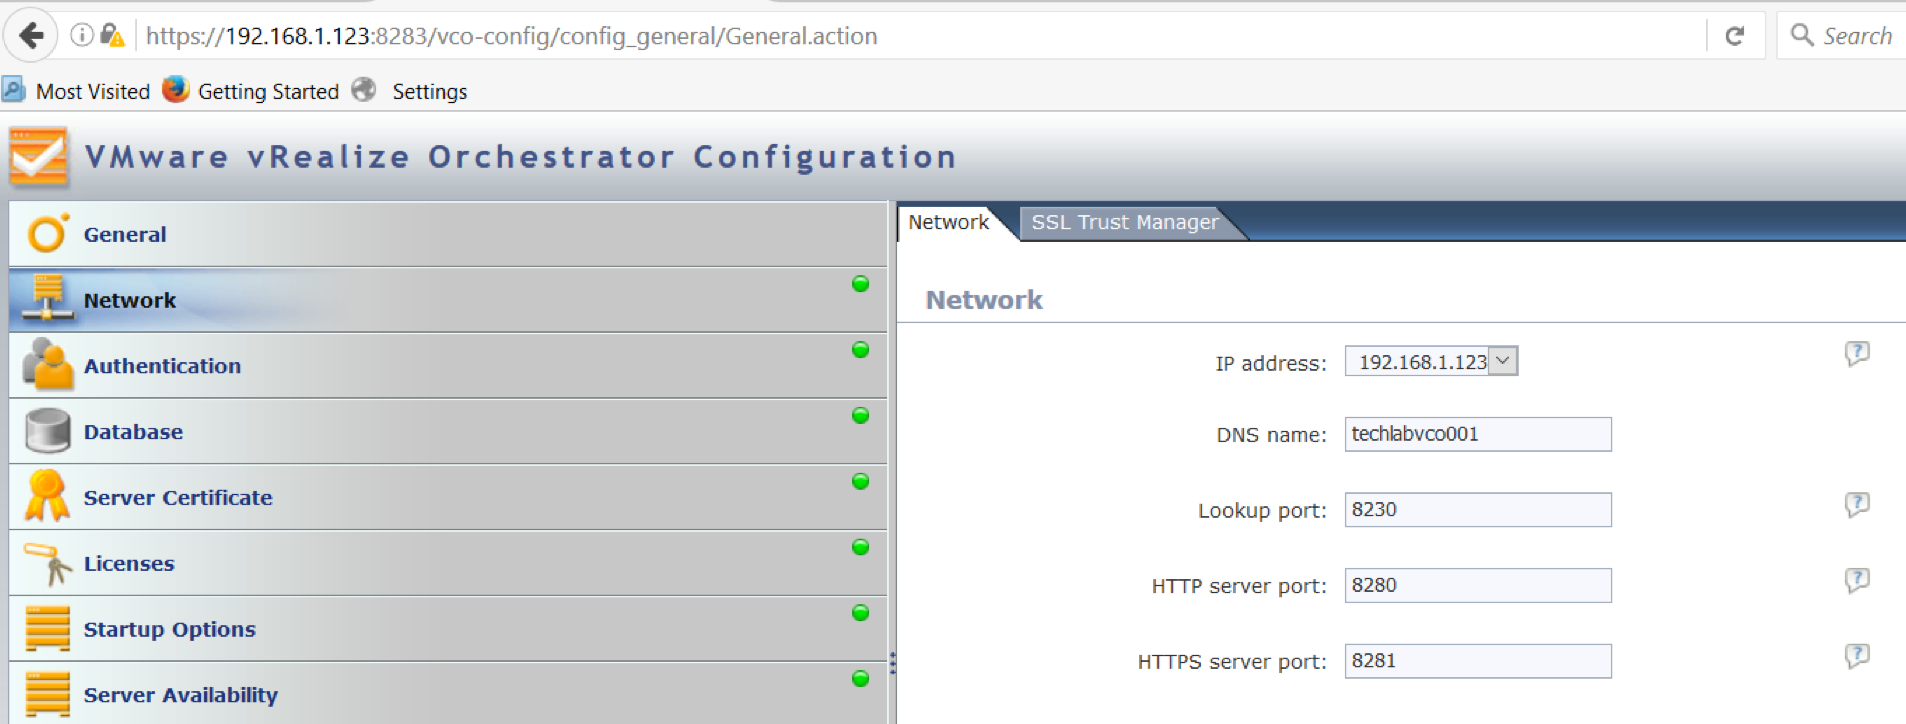
Task: Open the Database section
Action: [448, 432]
